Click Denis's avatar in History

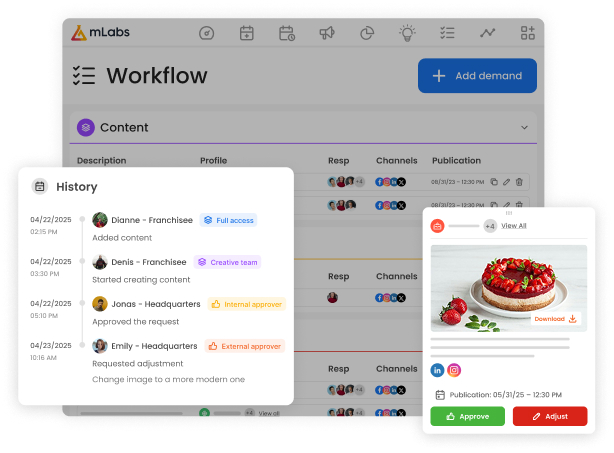100,262
